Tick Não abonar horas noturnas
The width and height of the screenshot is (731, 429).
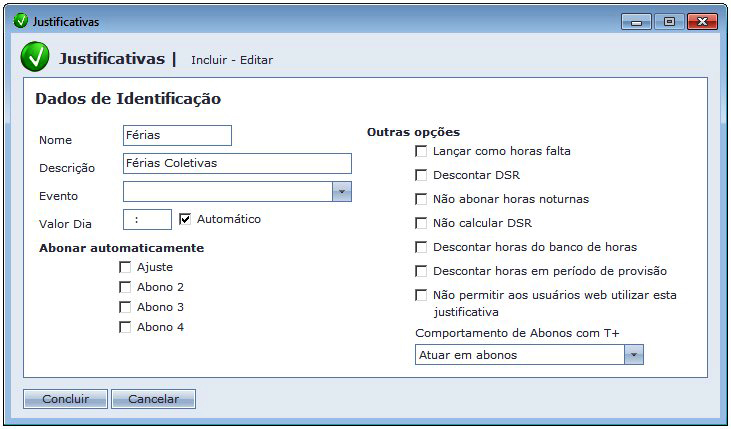[x=421, y=199]
